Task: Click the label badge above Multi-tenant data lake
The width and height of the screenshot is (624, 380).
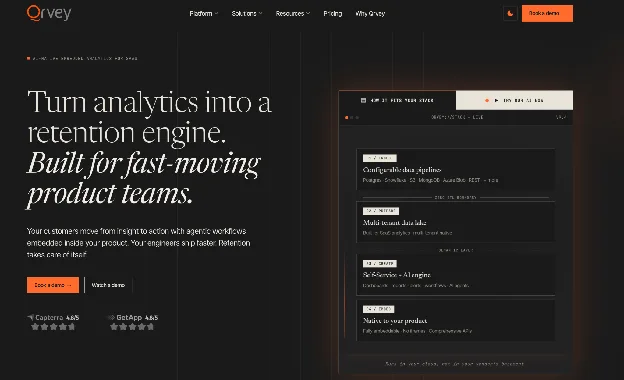Action: [x=381, y=211]
